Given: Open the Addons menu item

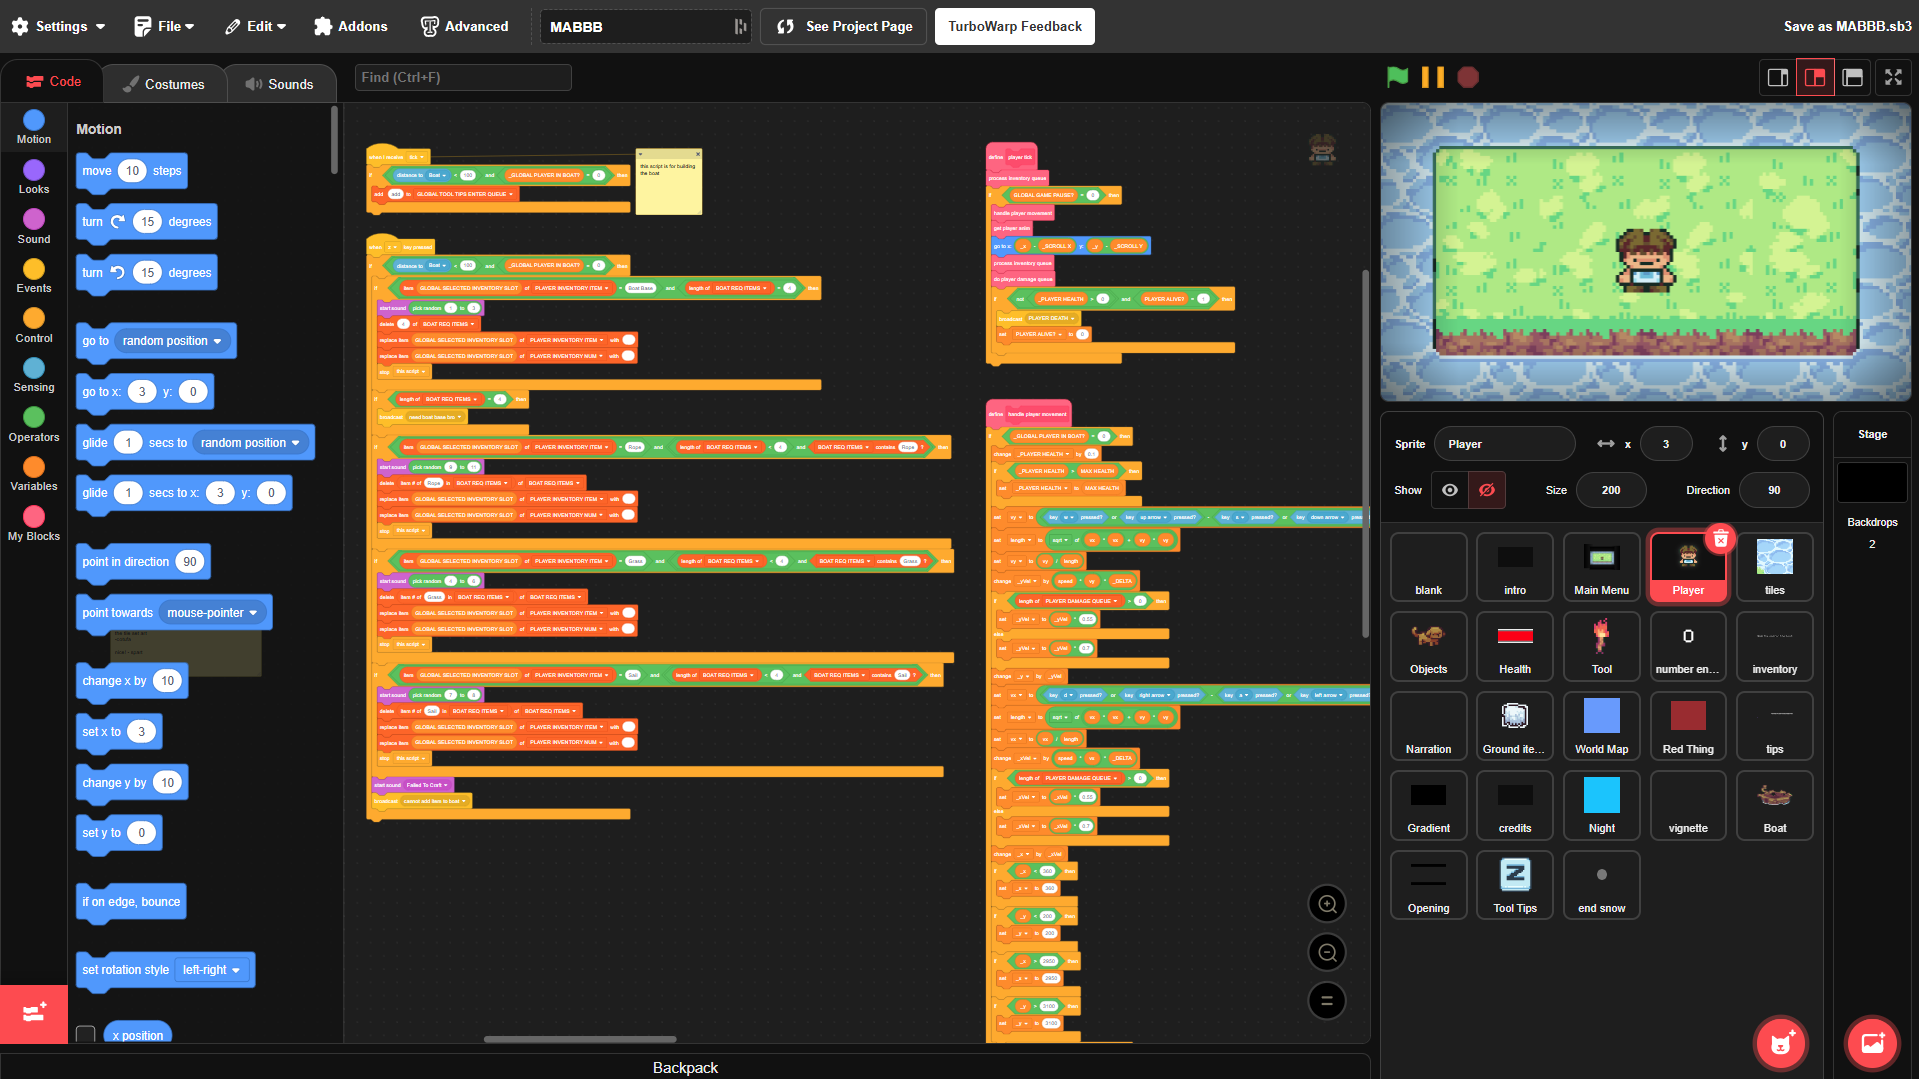Looking at the screenshot, I should click(x=351, y=26).
